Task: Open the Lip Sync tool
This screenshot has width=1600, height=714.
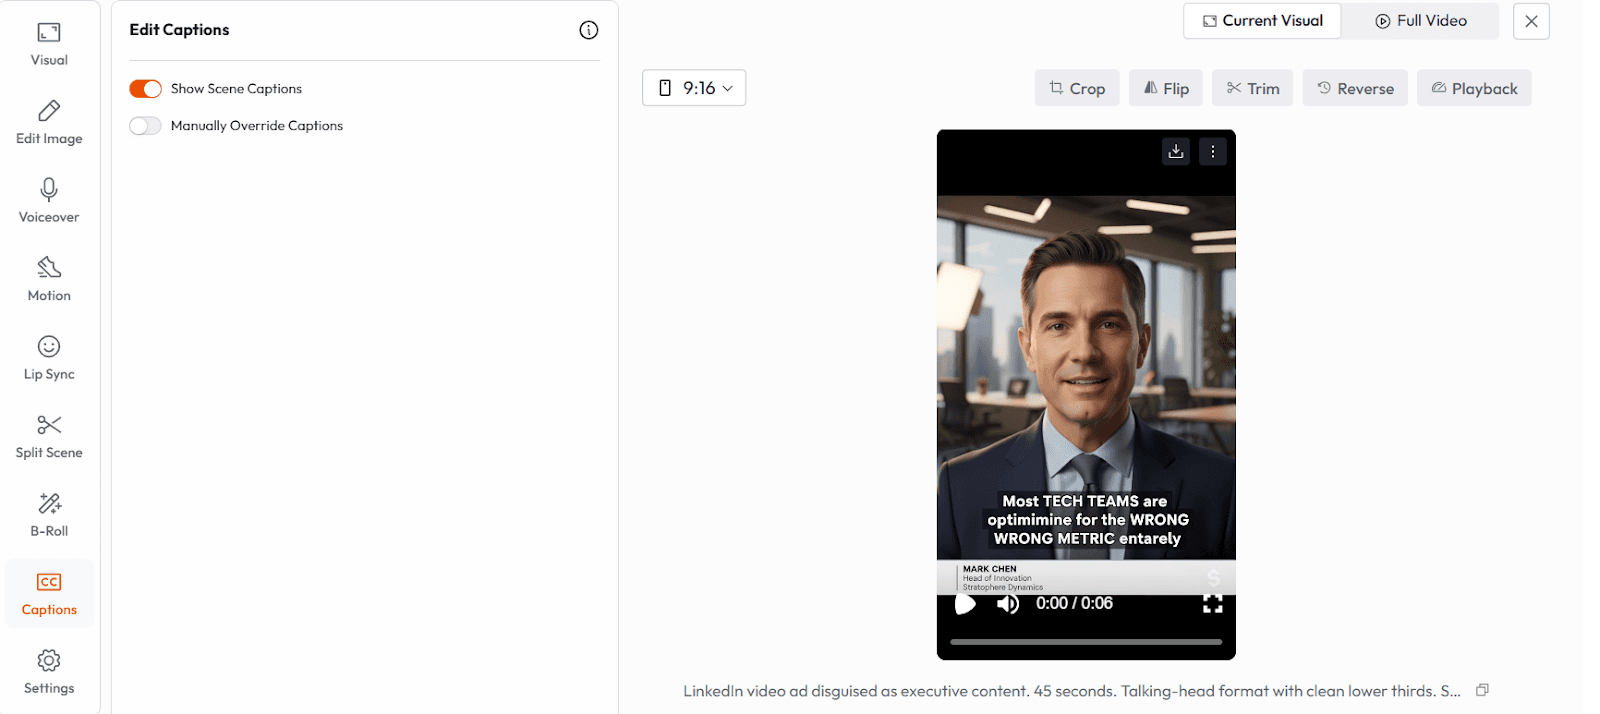Action: click(x=49, y=358)
